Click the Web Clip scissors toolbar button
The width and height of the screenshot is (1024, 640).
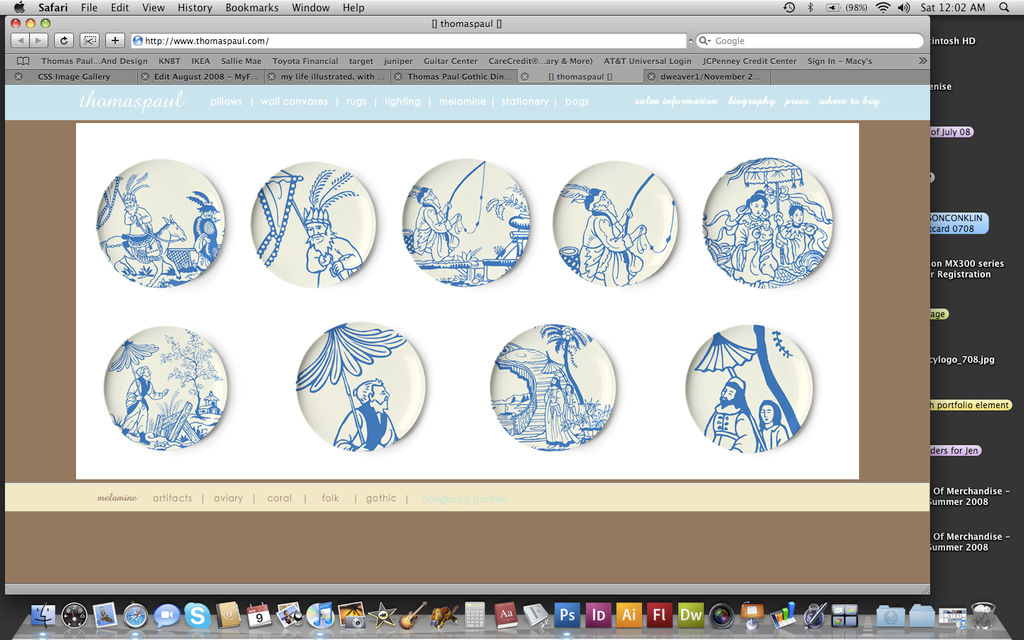89,40
